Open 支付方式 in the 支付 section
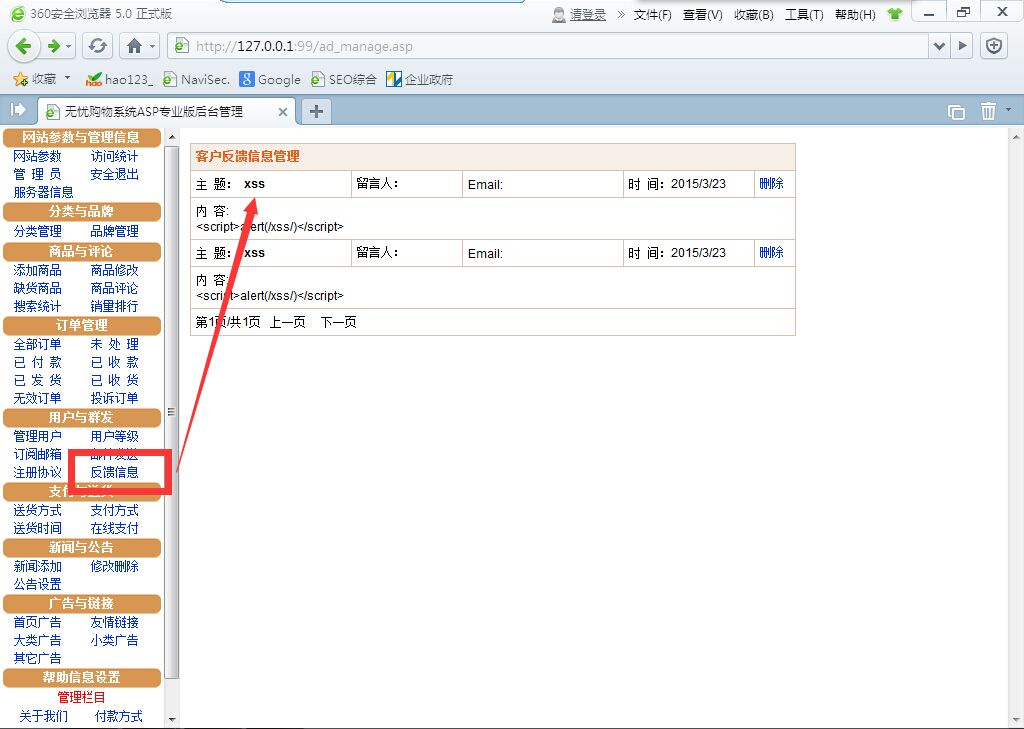1024x729 pixels. point(114,510)
